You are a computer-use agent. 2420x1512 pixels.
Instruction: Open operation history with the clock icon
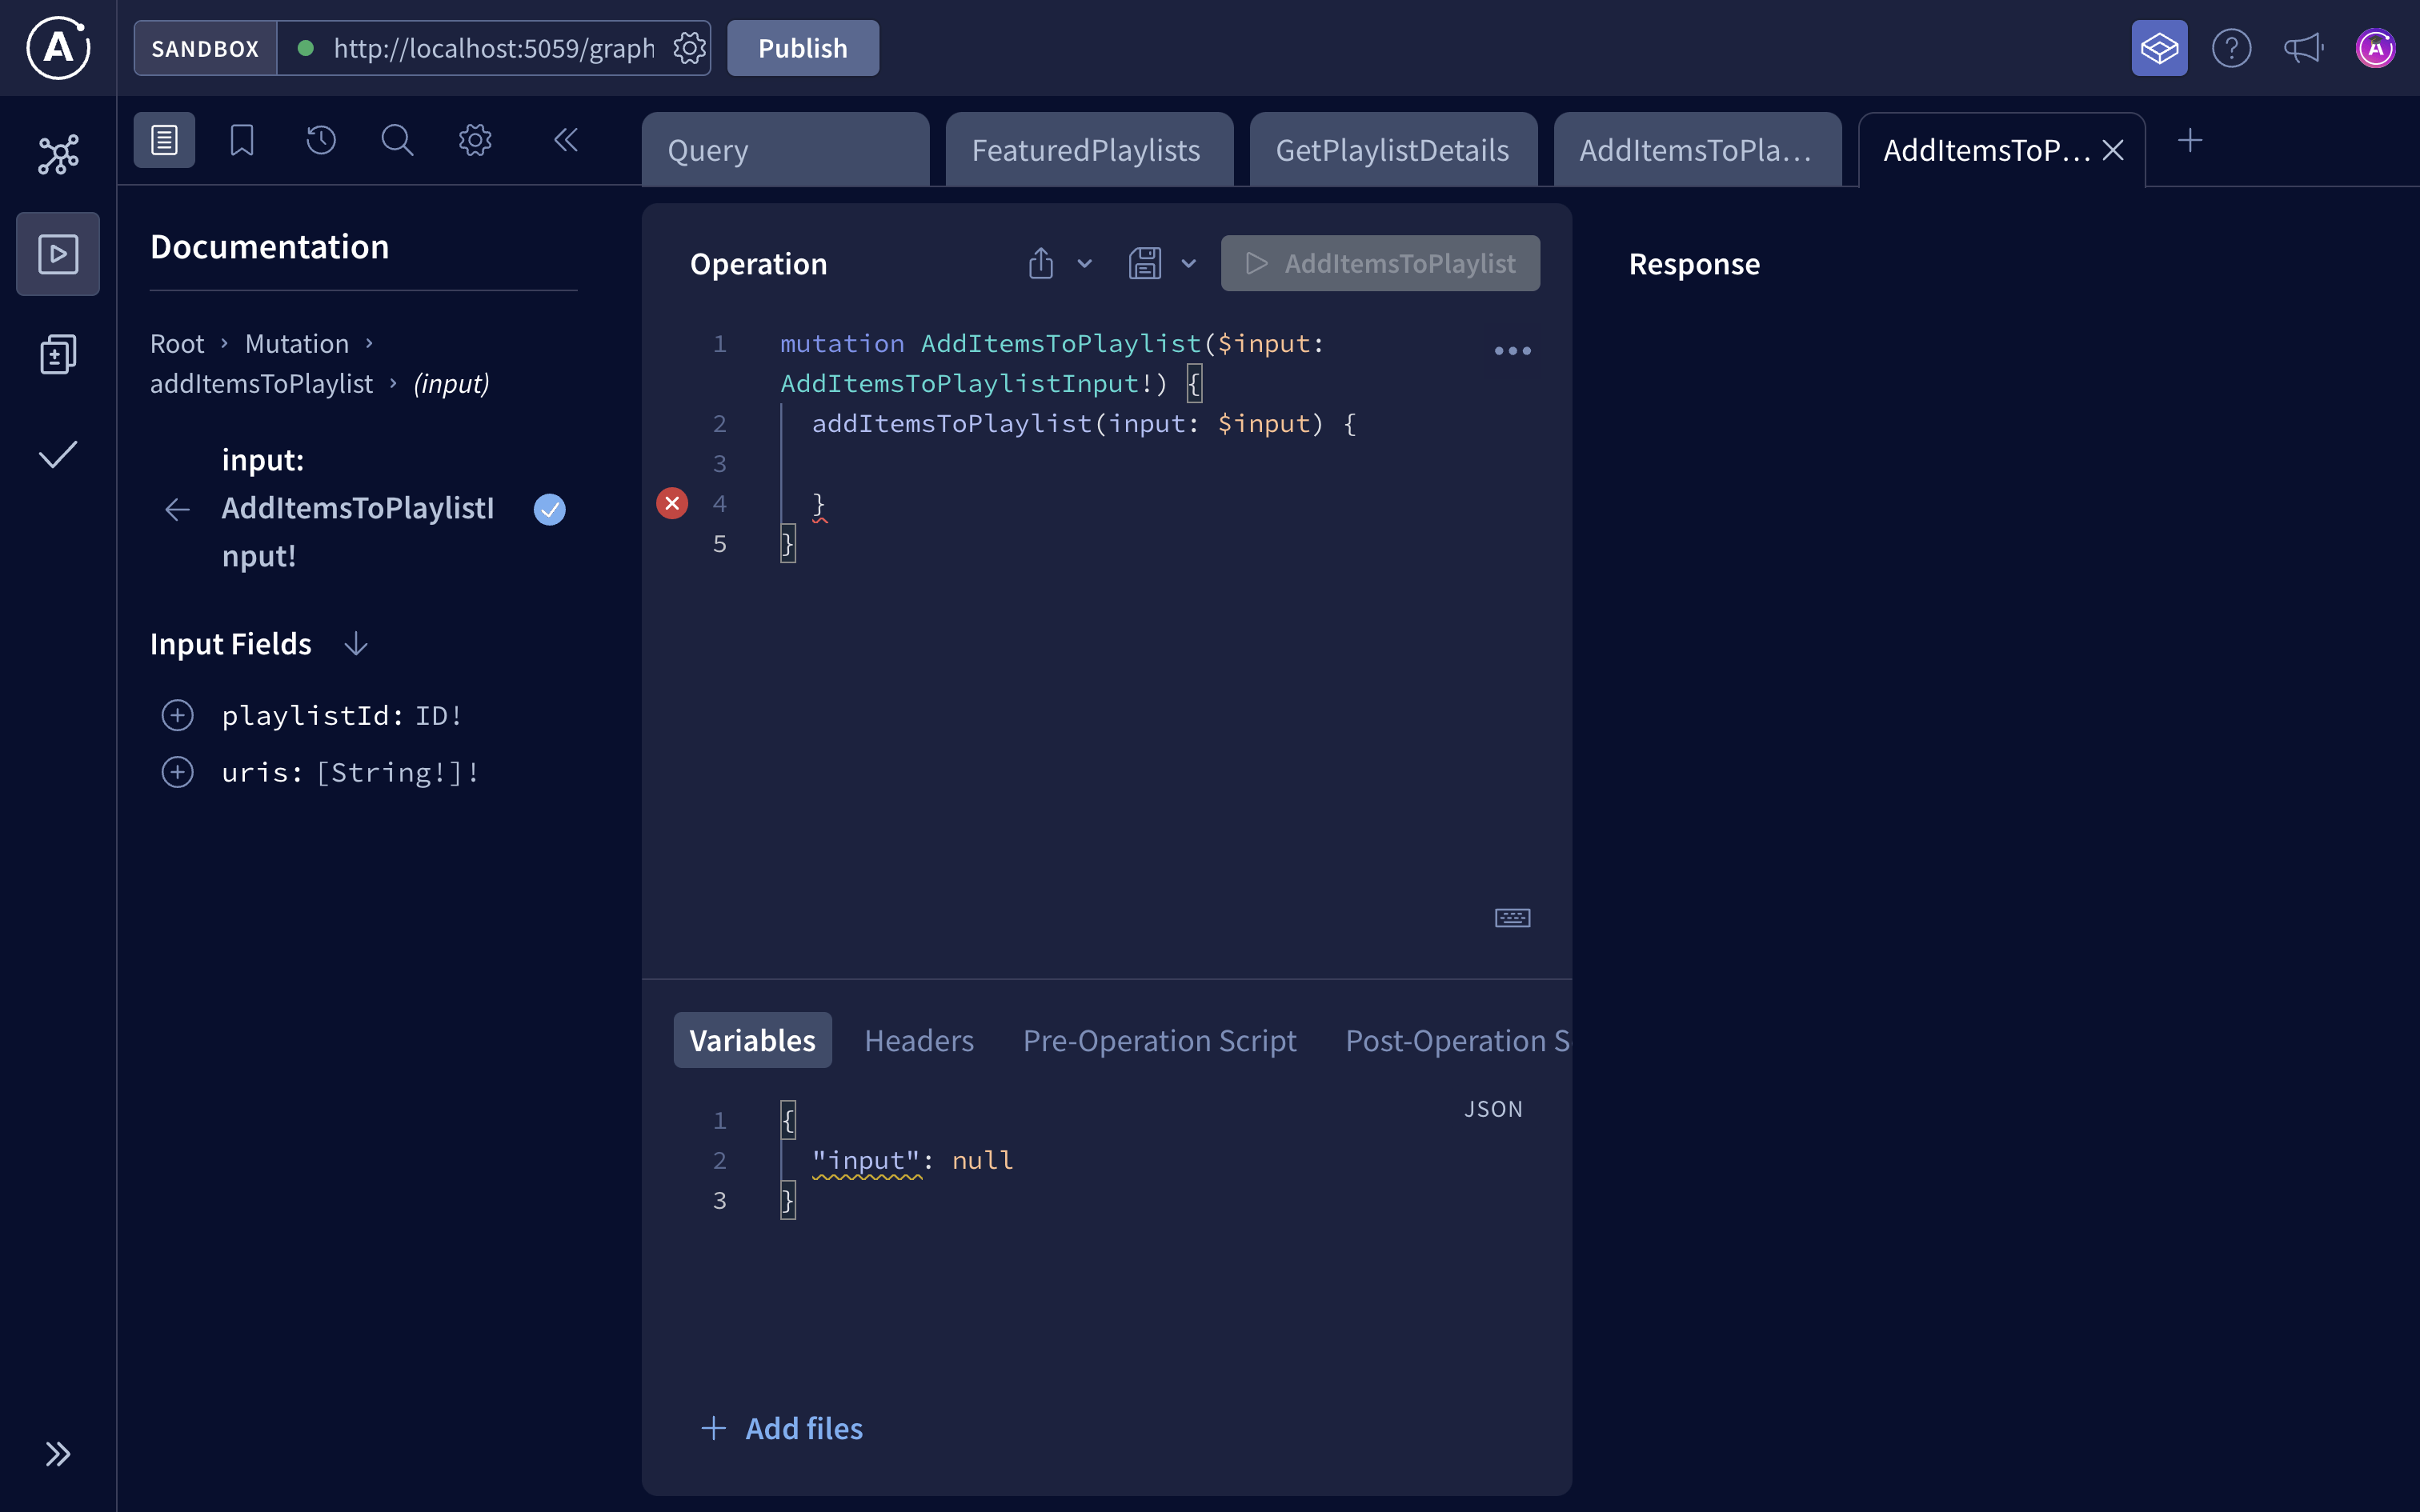click(319, 140)
